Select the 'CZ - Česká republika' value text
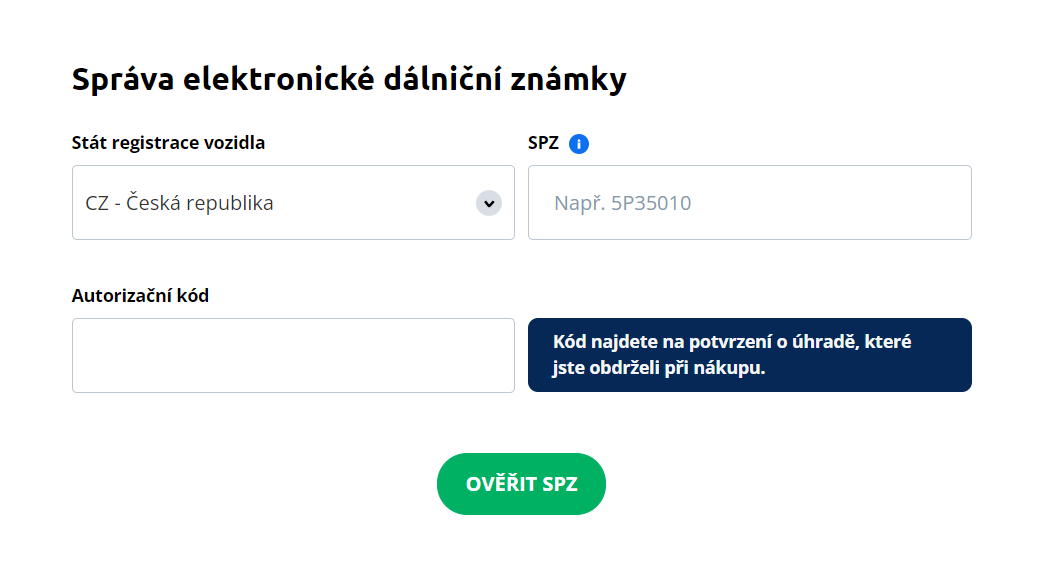This screenshot has height=581, width=1062. 180,204
